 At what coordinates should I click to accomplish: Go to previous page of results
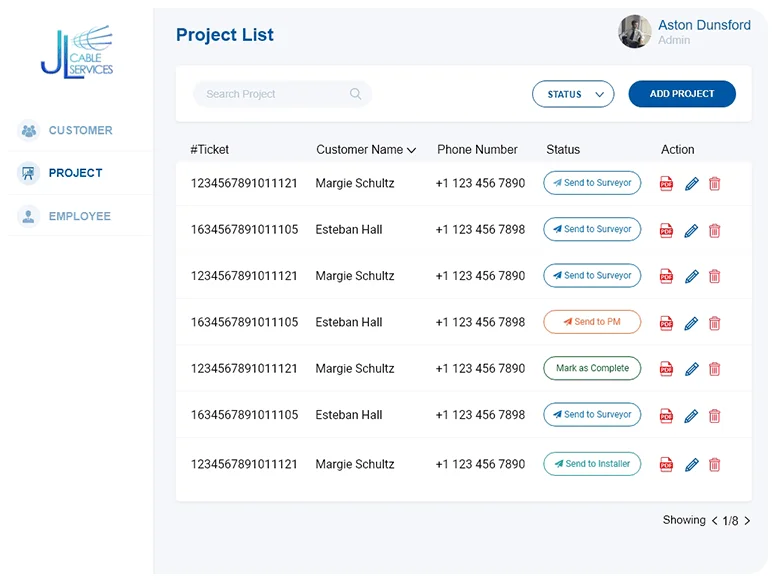(x=714, y=521)
